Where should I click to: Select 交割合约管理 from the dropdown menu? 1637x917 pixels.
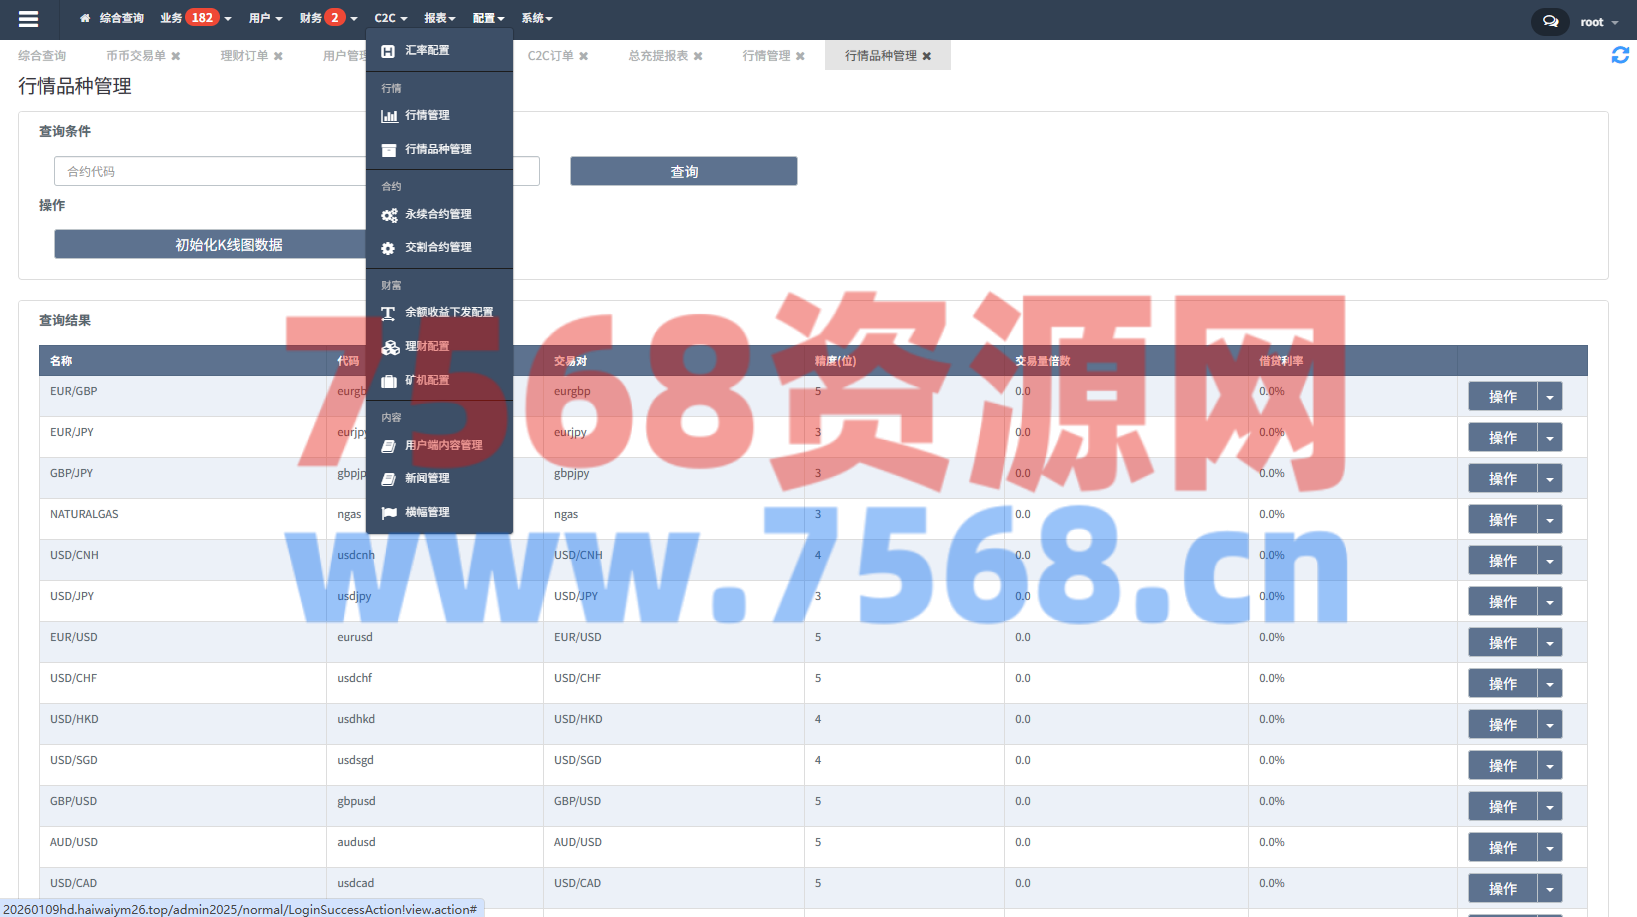[438, 247]
